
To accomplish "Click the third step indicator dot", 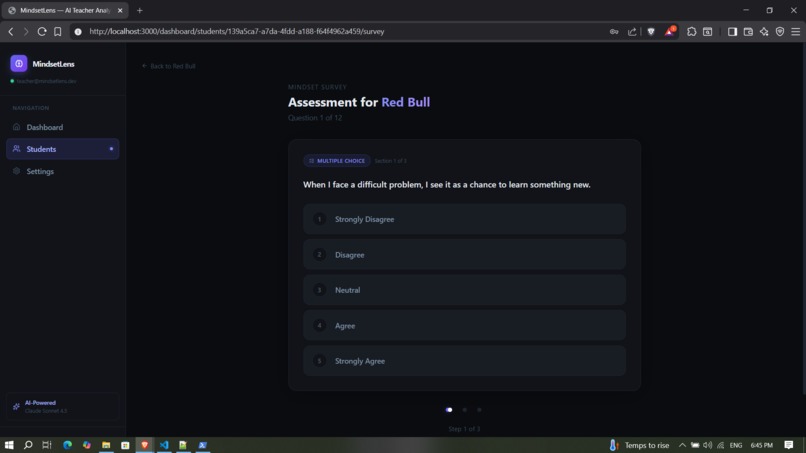I will 479,410.
